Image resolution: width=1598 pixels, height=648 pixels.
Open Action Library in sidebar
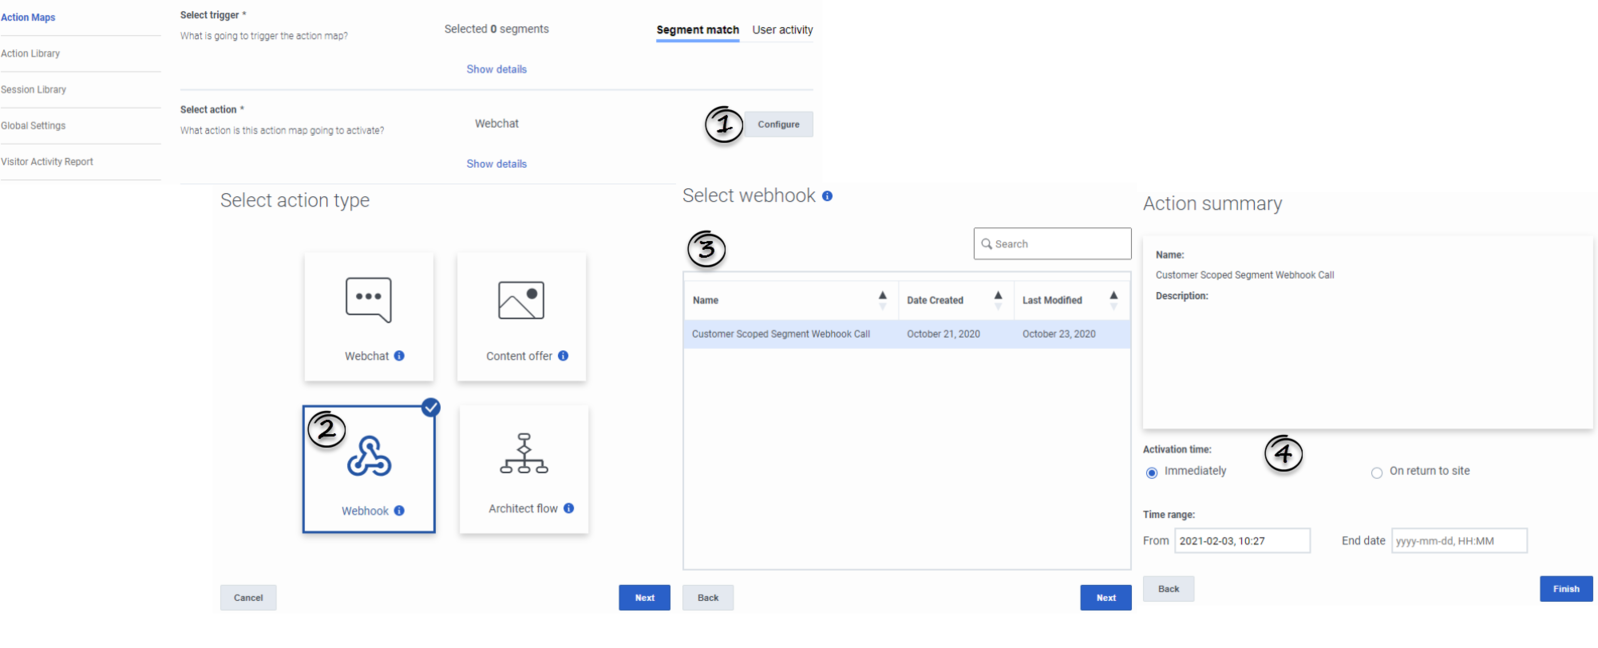pyautogui.click(x=30, y=53)
